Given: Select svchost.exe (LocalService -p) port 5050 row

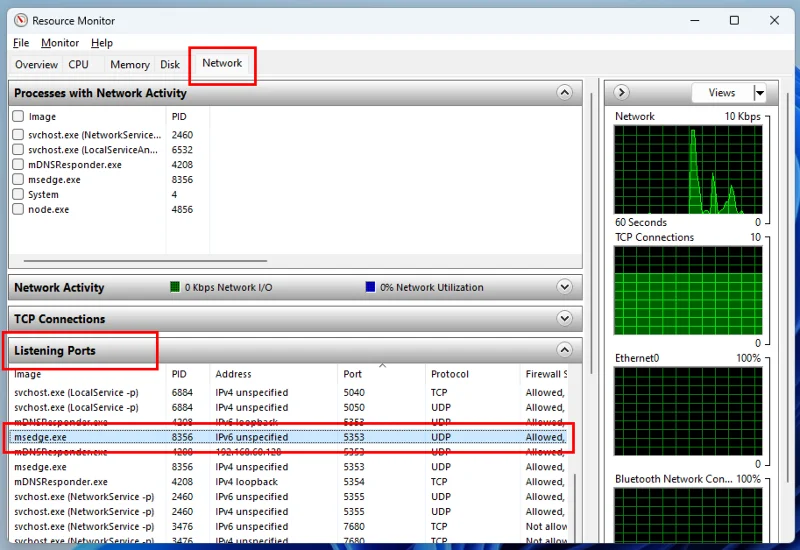Looking at the screenshot, I should tap(288, 407).
